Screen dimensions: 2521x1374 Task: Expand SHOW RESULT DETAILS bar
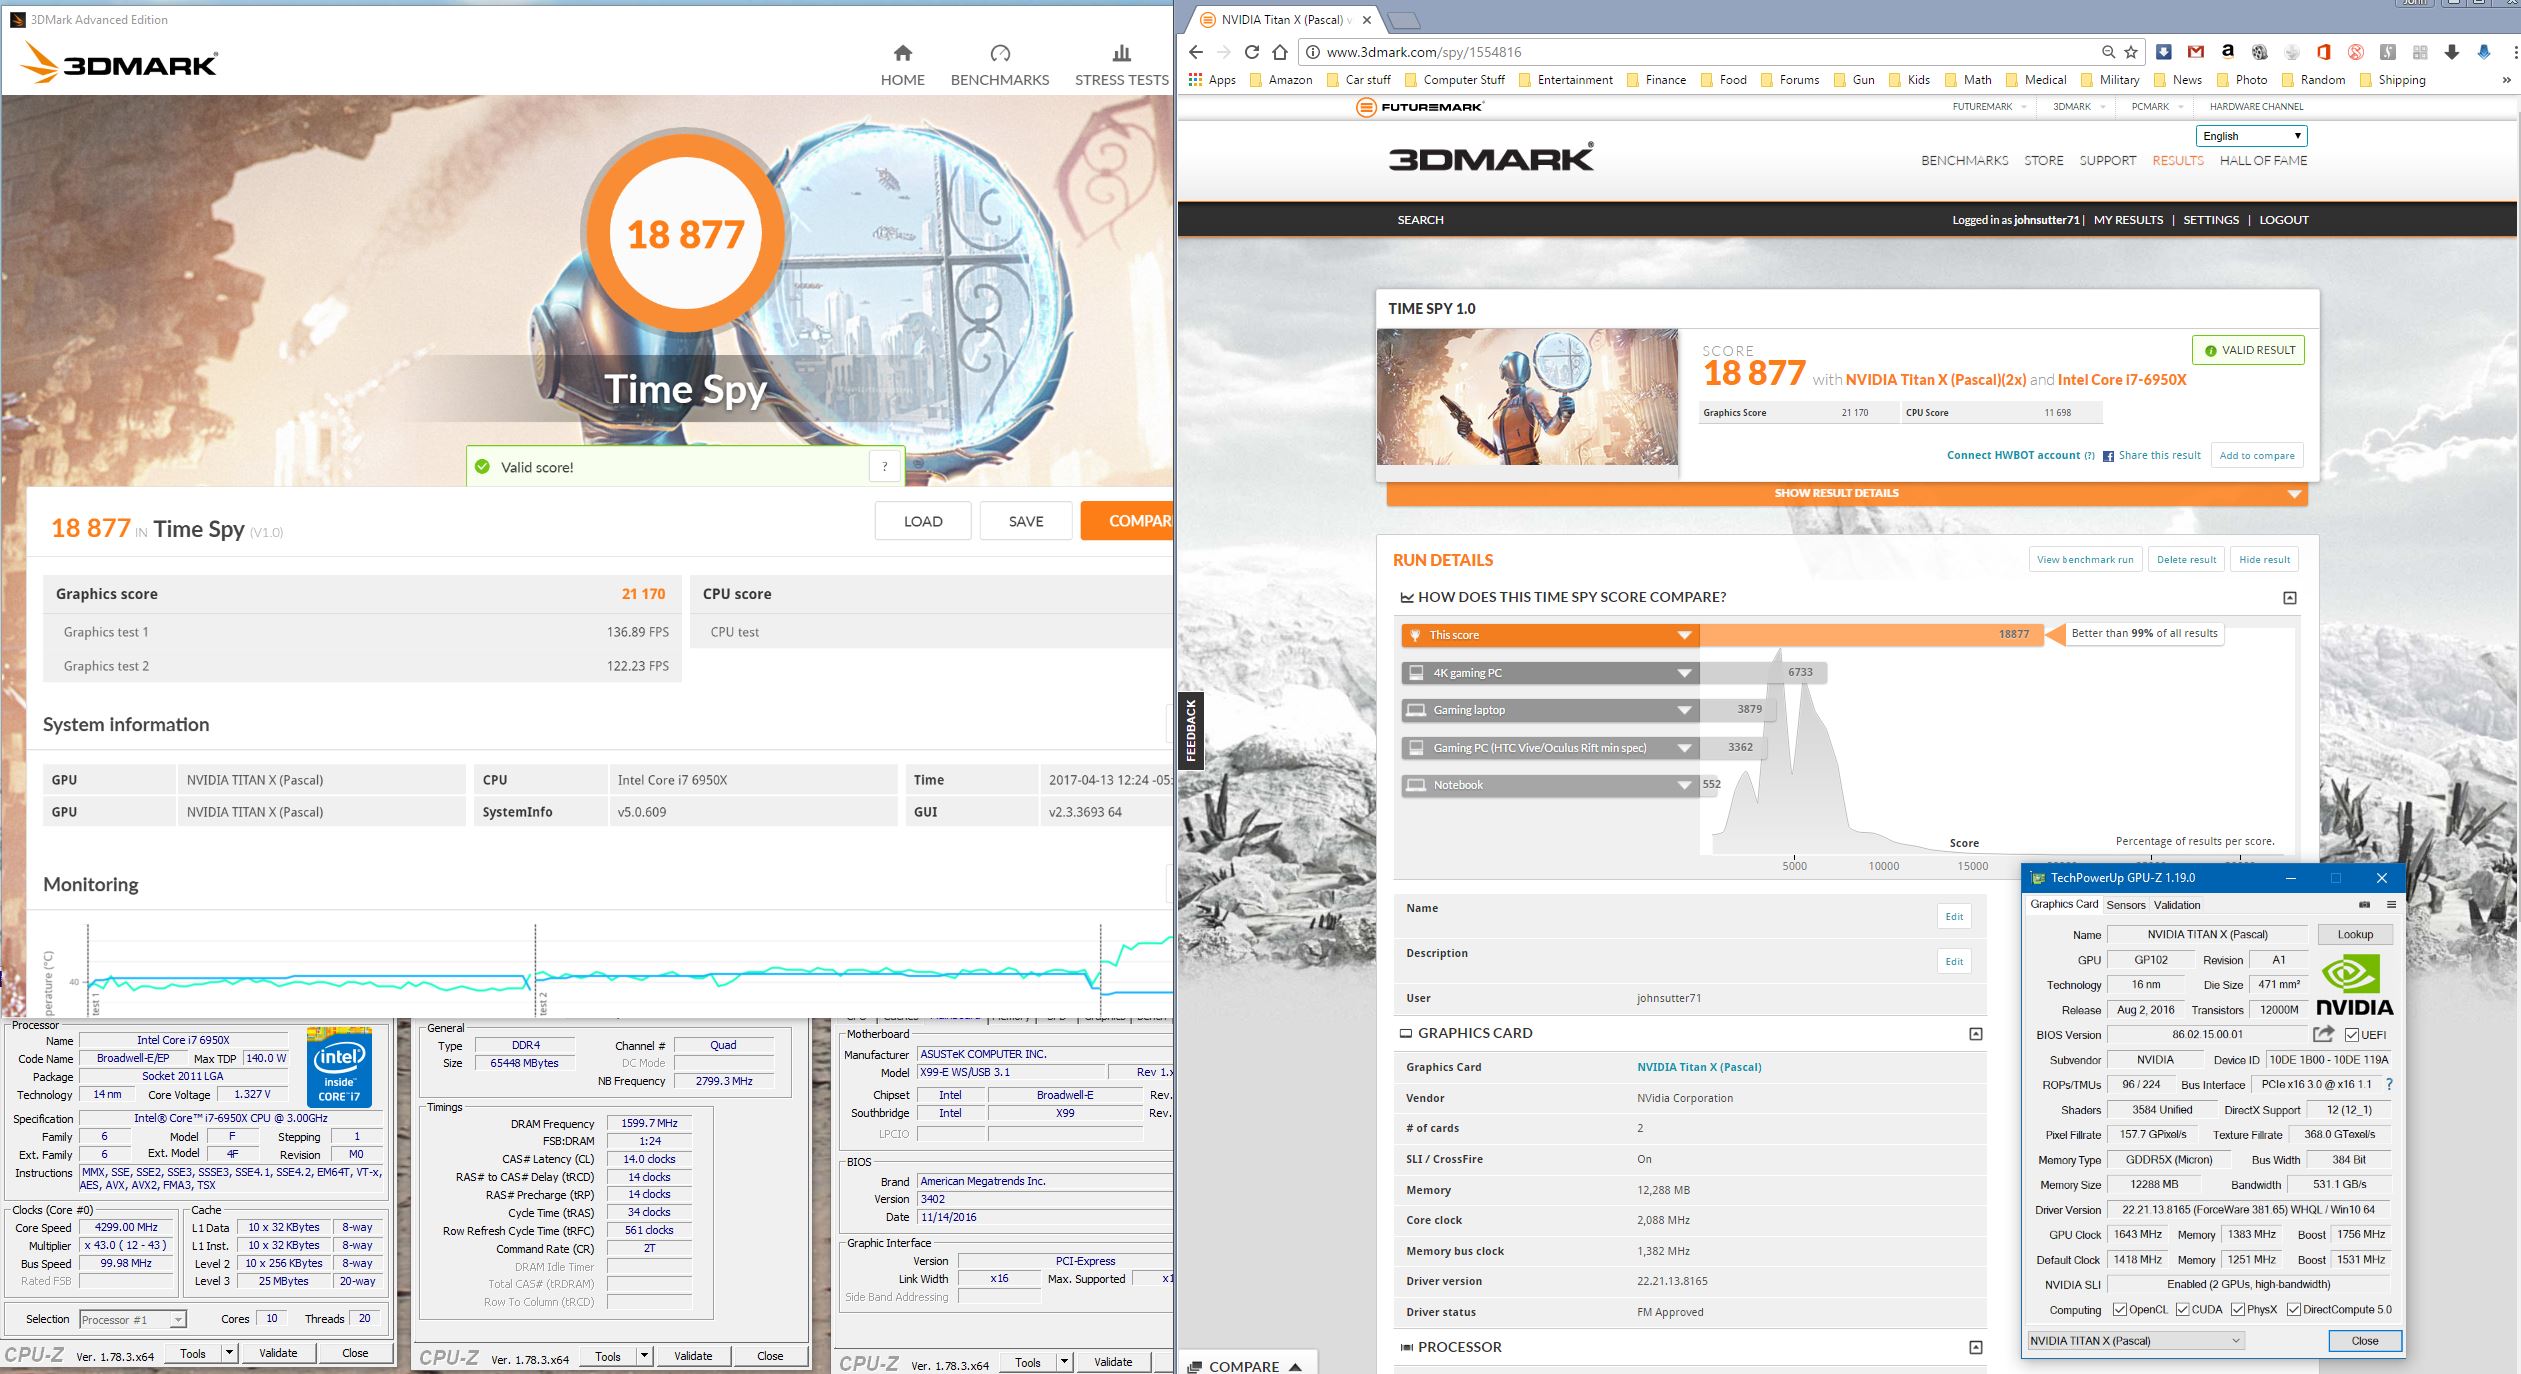pyautogui.click(x=1847, y=493)
